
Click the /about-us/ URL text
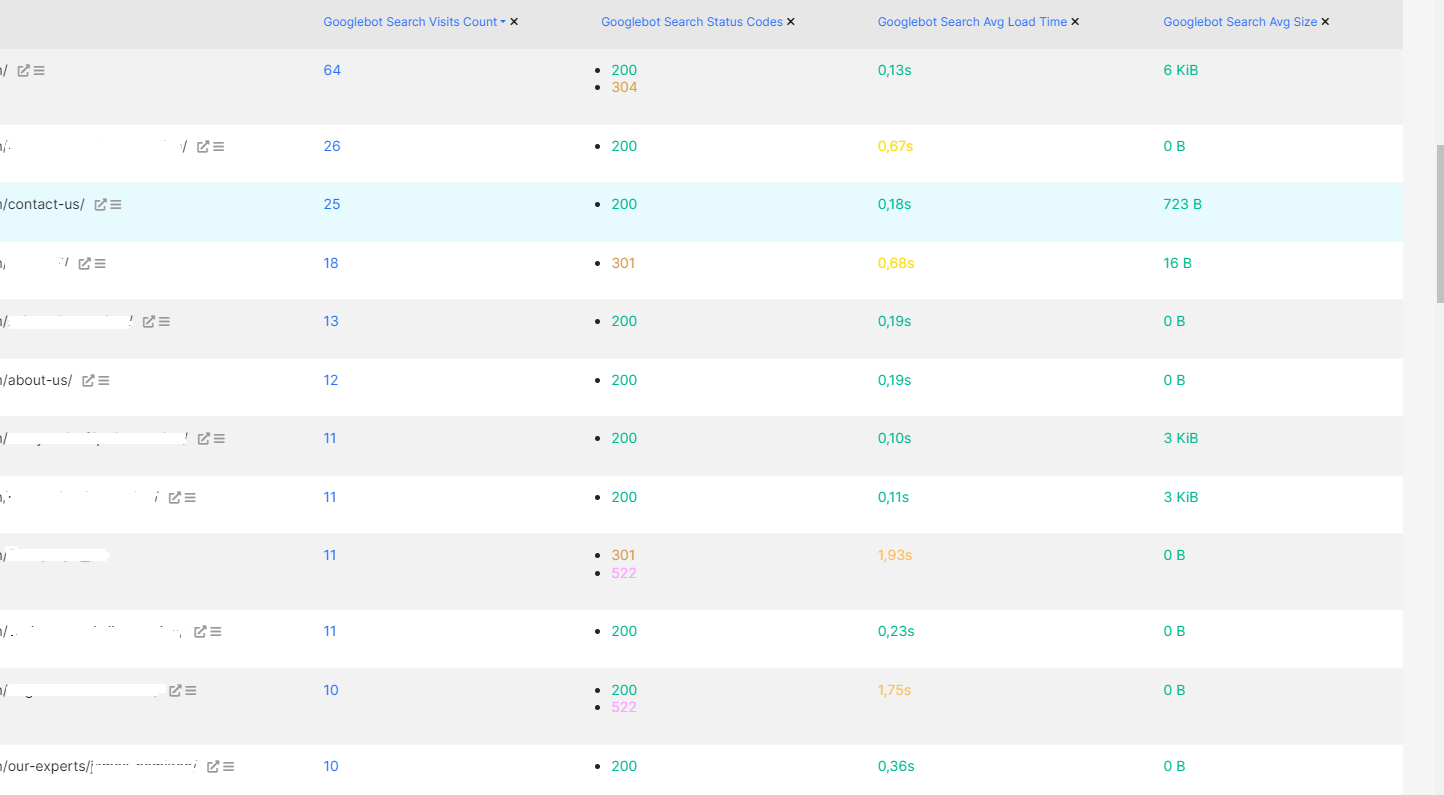click(x=37, y=381)
